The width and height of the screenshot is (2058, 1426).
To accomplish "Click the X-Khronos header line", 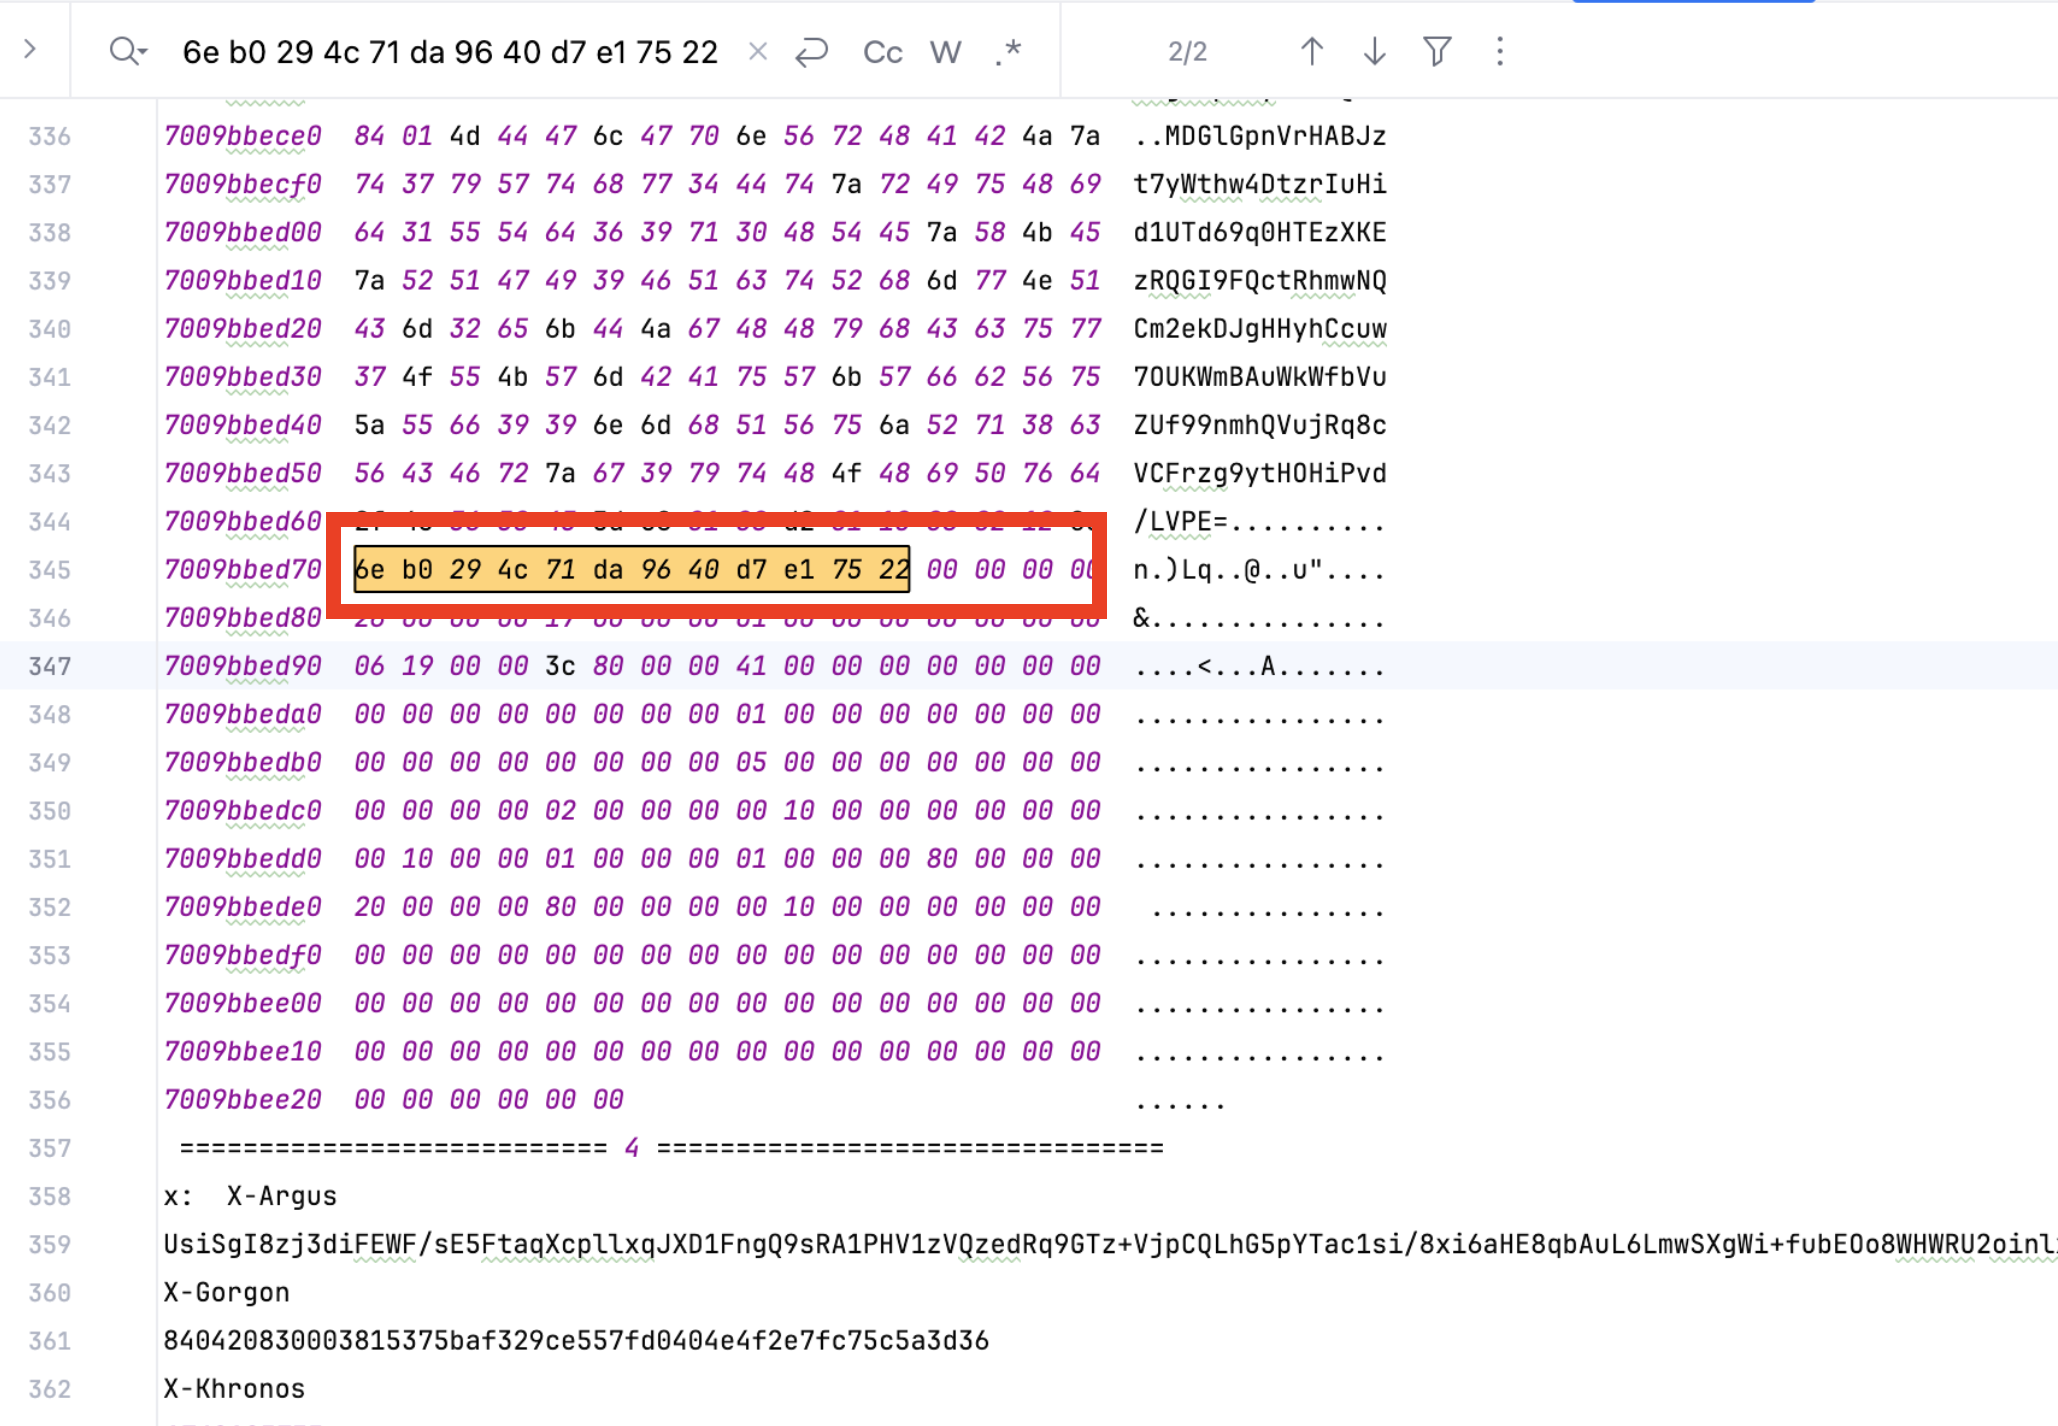I will (234, 1388).
